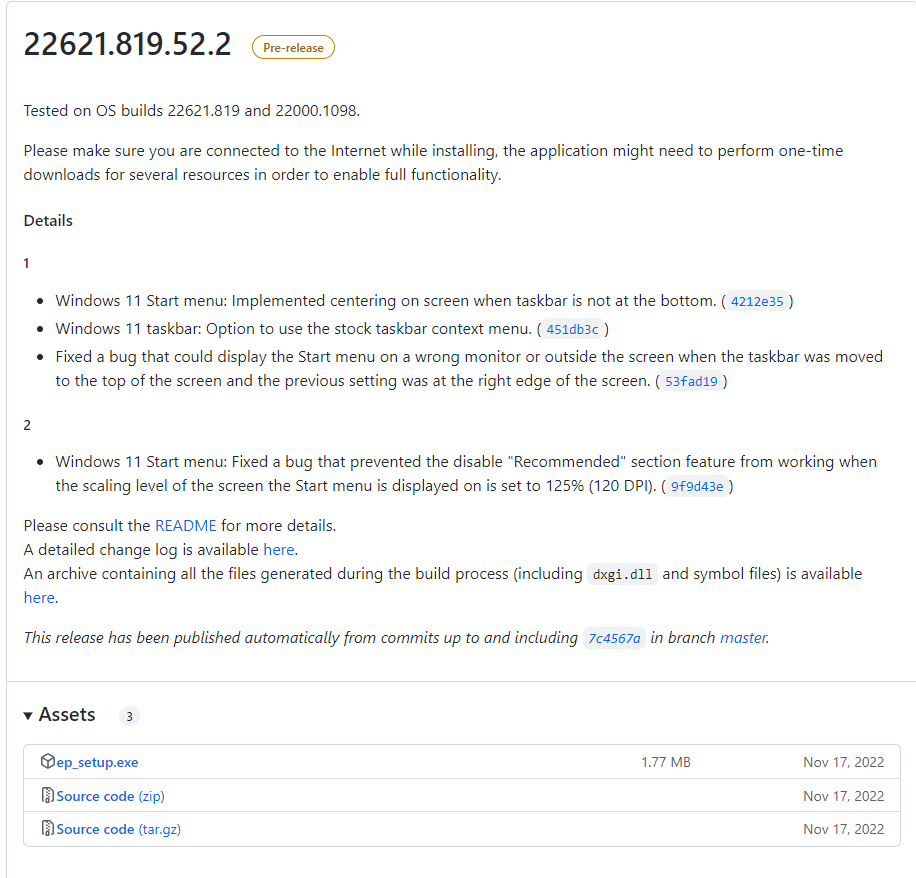Click the Nov 17, 2022 date for ep_setup.exe
Screen dimensions: 916x878
pos(843,762)
